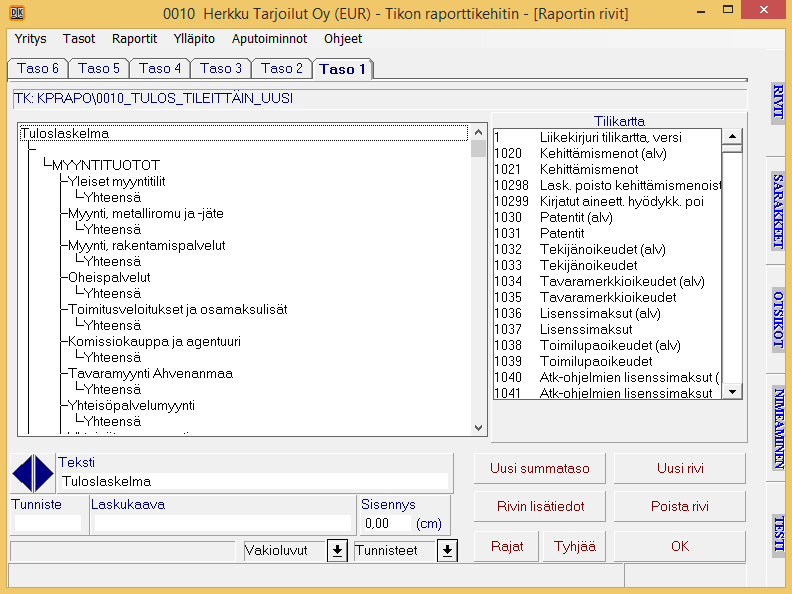Switch to the Taso 4 tab
This screenshot has height=594, width=792.
[x=160, y=69]
